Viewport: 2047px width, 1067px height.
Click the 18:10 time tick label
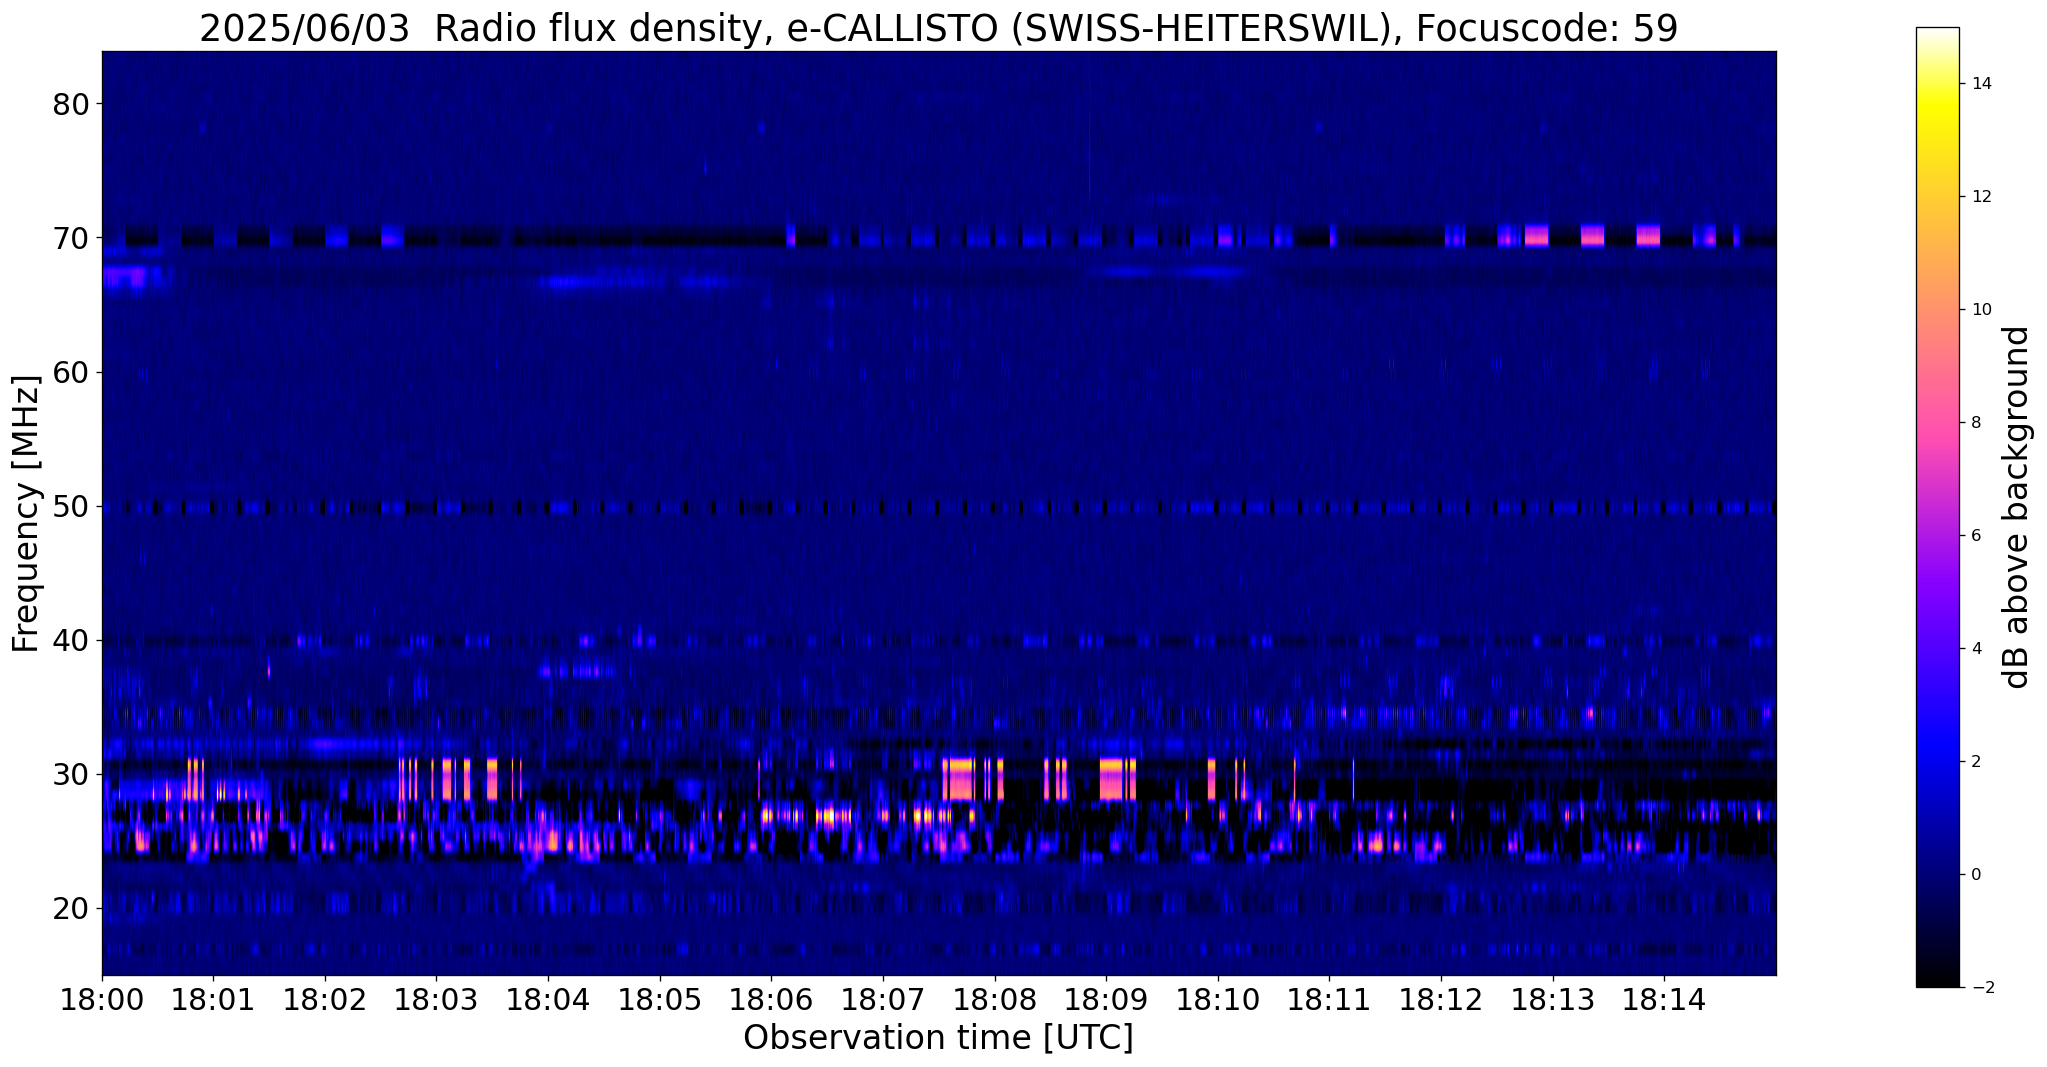pos(1218,1000)
